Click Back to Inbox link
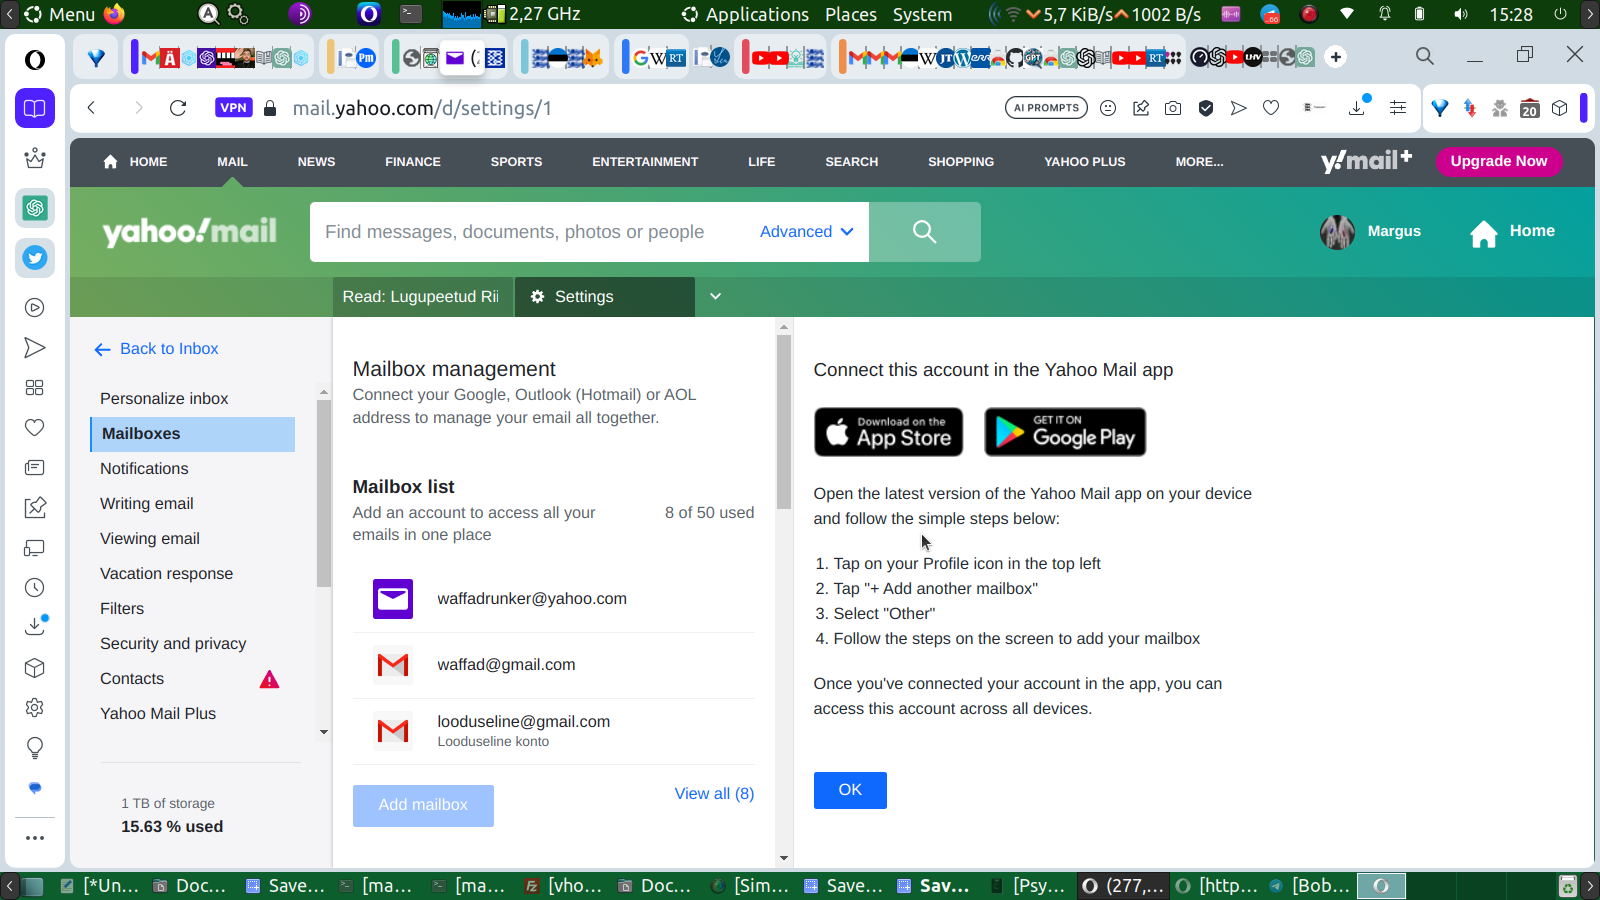 (156, 349)
